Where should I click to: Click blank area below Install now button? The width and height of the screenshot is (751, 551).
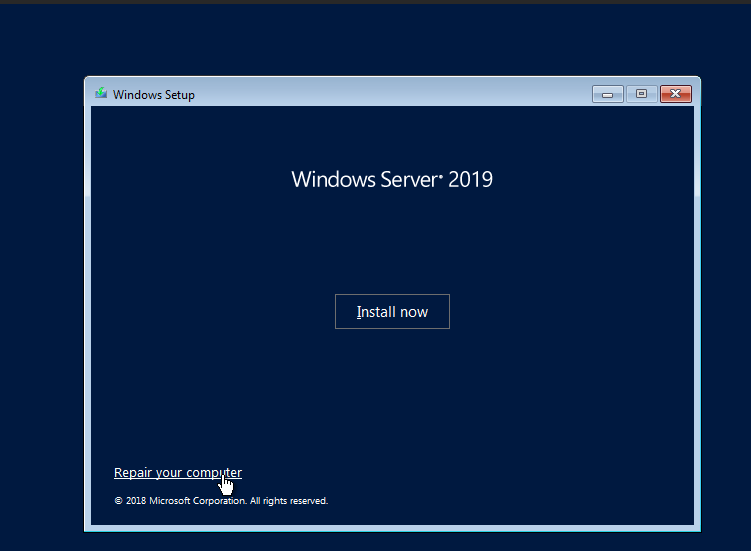[392, 400]
